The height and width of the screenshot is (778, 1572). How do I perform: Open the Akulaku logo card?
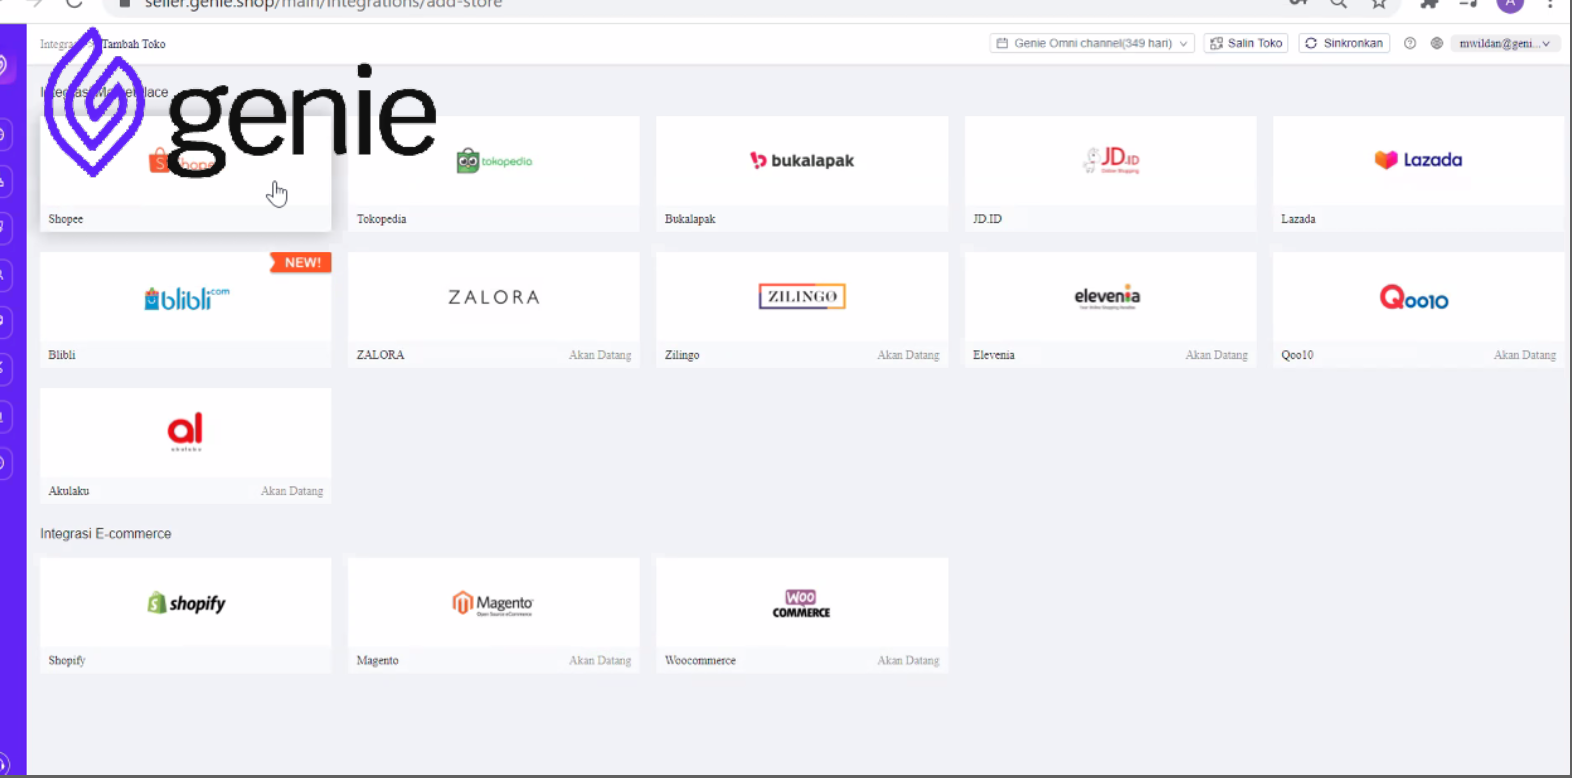click(185, 446)
